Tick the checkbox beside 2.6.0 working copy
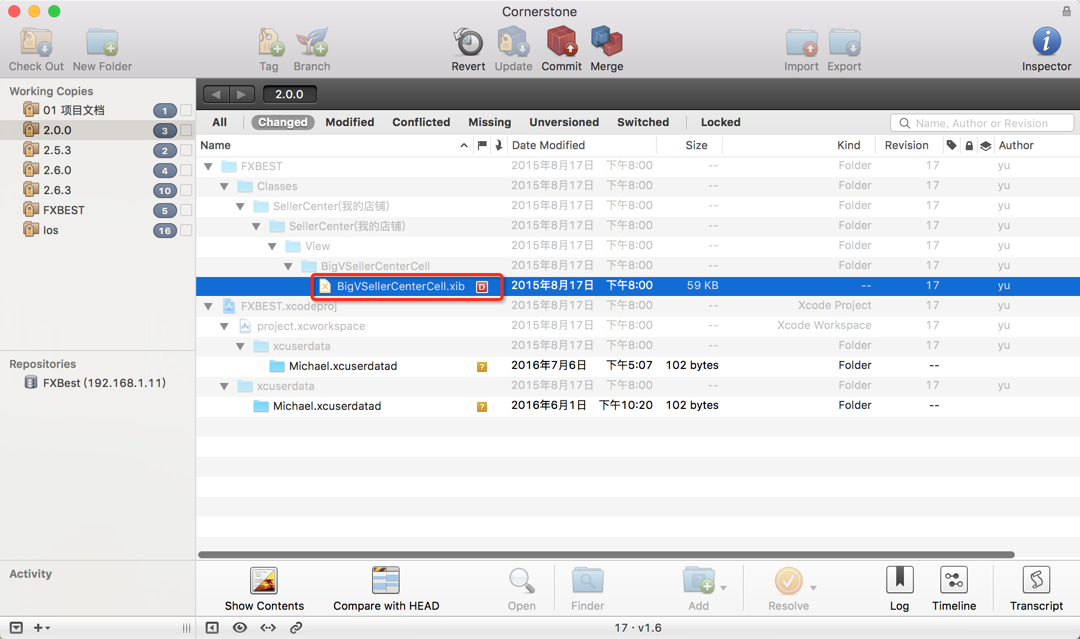The image size is (1080, 639). (186, 170)
